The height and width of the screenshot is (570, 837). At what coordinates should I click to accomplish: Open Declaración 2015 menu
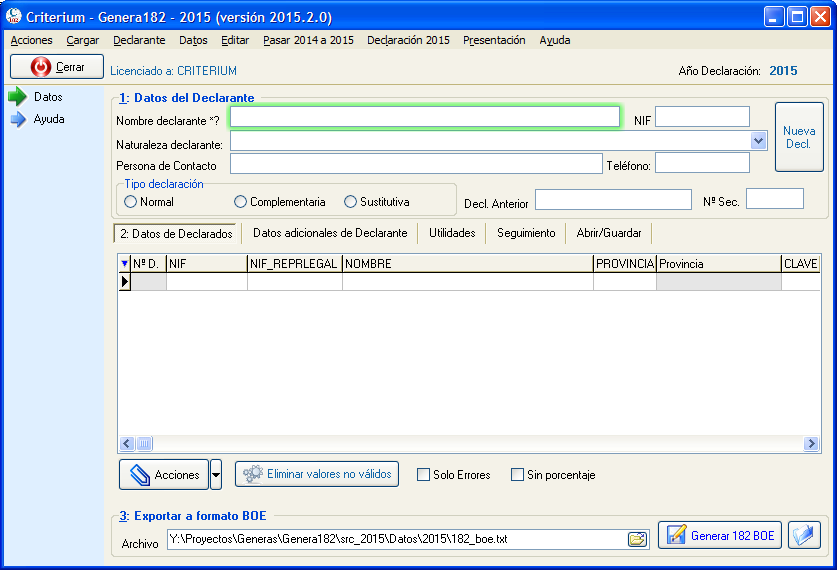(x=408, y=40)
